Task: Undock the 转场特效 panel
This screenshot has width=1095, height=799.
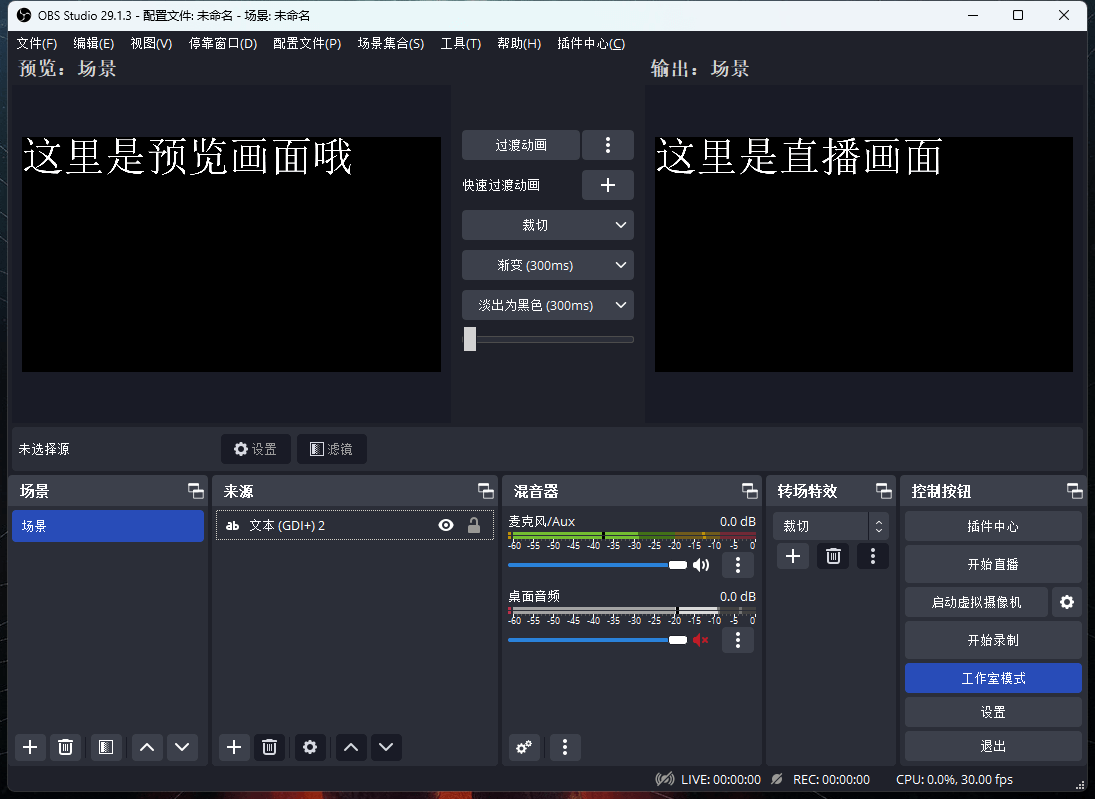Action: [x=884, y=491]
